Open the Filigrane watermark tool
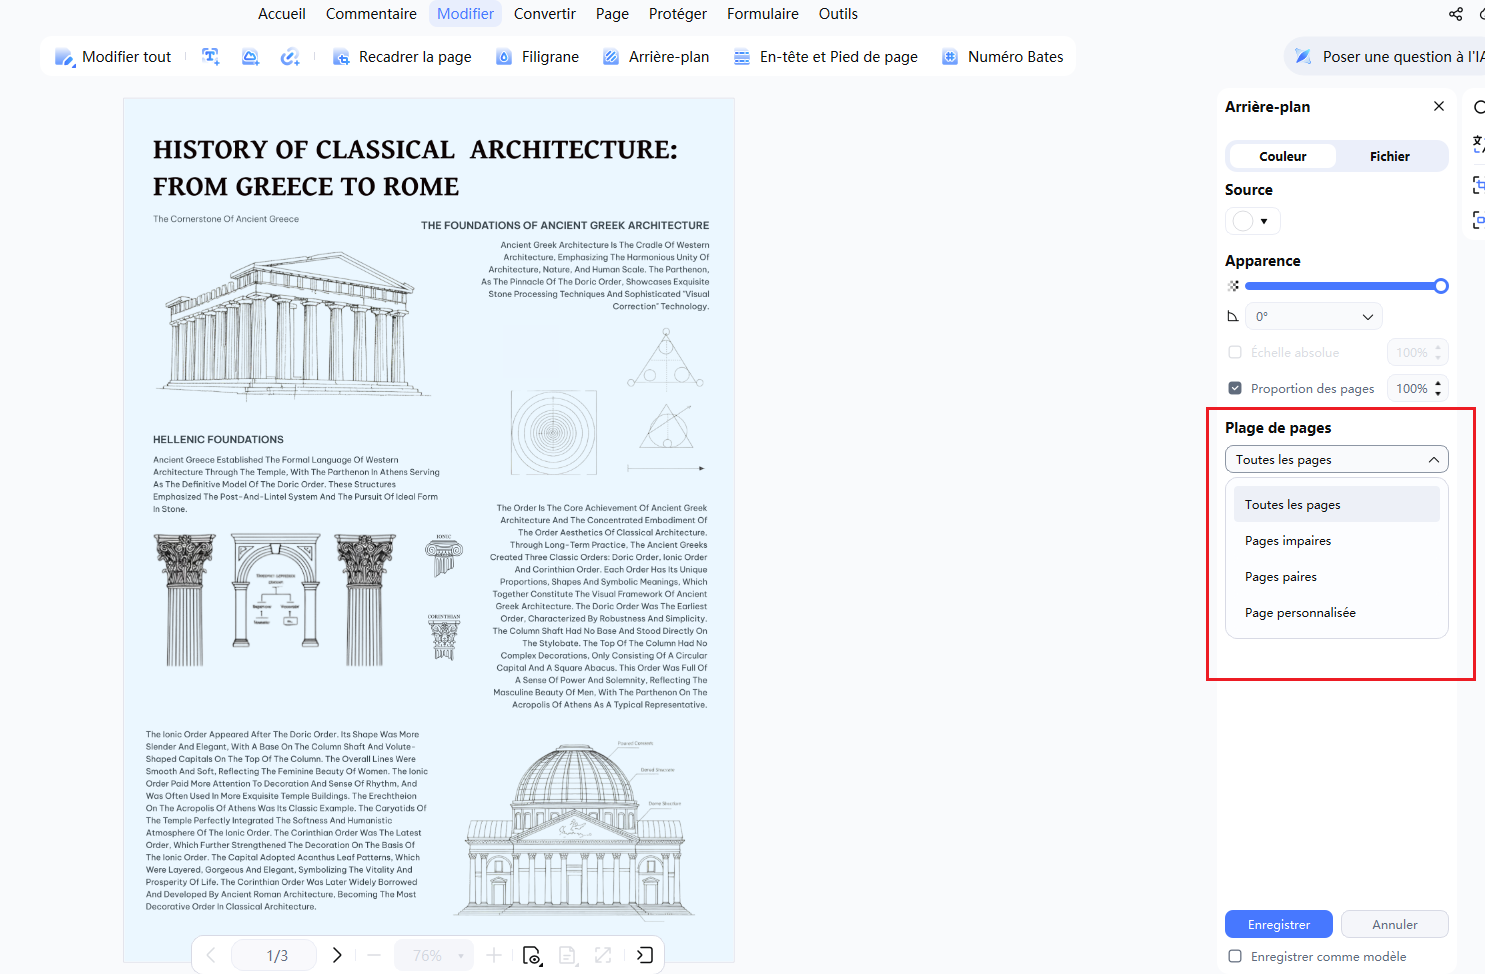This screenshot has height=974, width=1485. click(538, 57)
